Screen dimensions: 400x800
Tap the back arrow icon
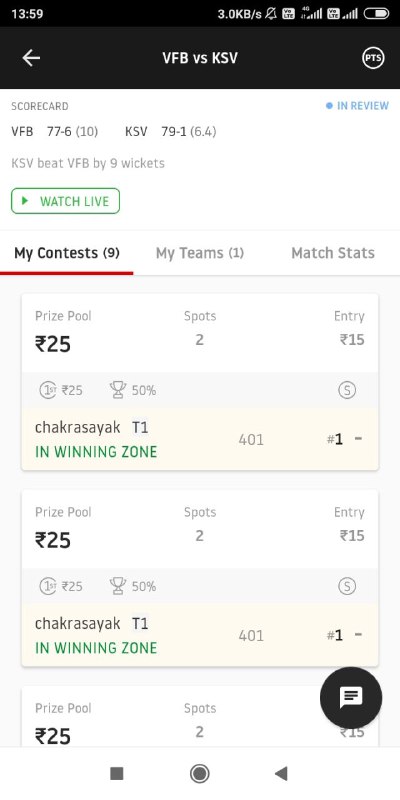coord(31,58)
